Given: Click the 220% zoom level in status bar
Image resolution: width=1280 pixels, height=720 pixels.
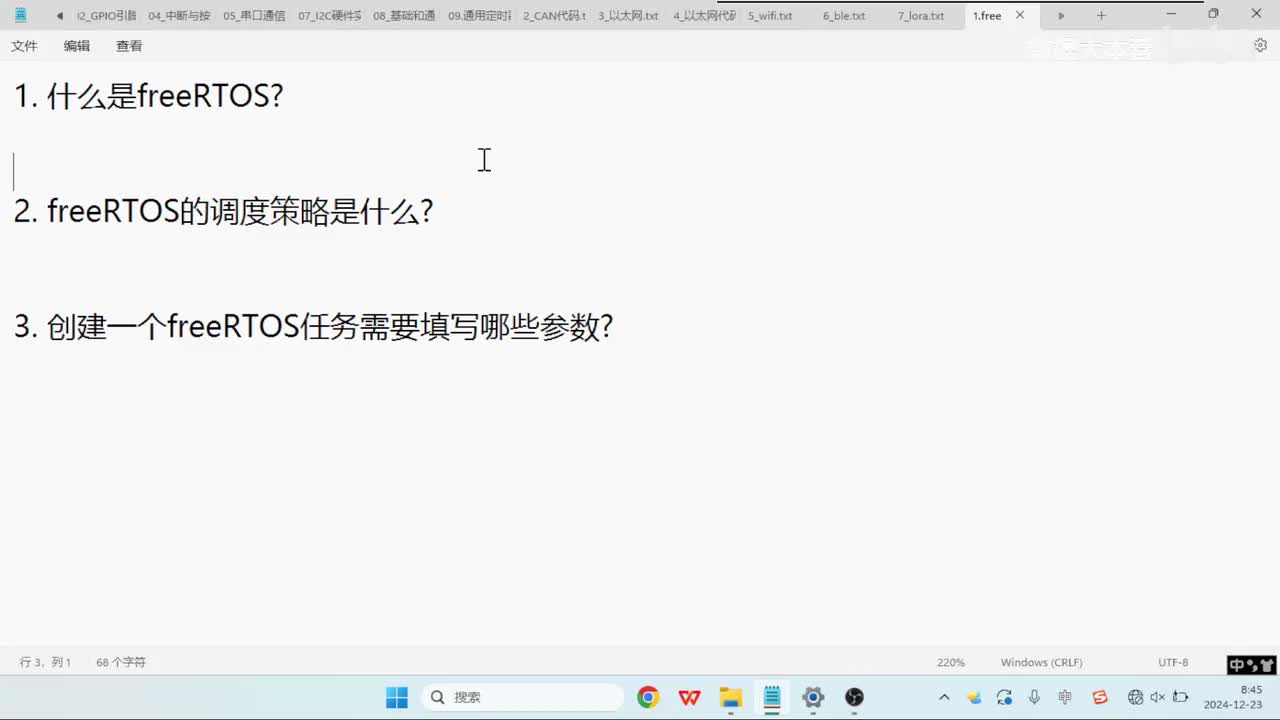Looking at the screenshot, I should (951, 662).
